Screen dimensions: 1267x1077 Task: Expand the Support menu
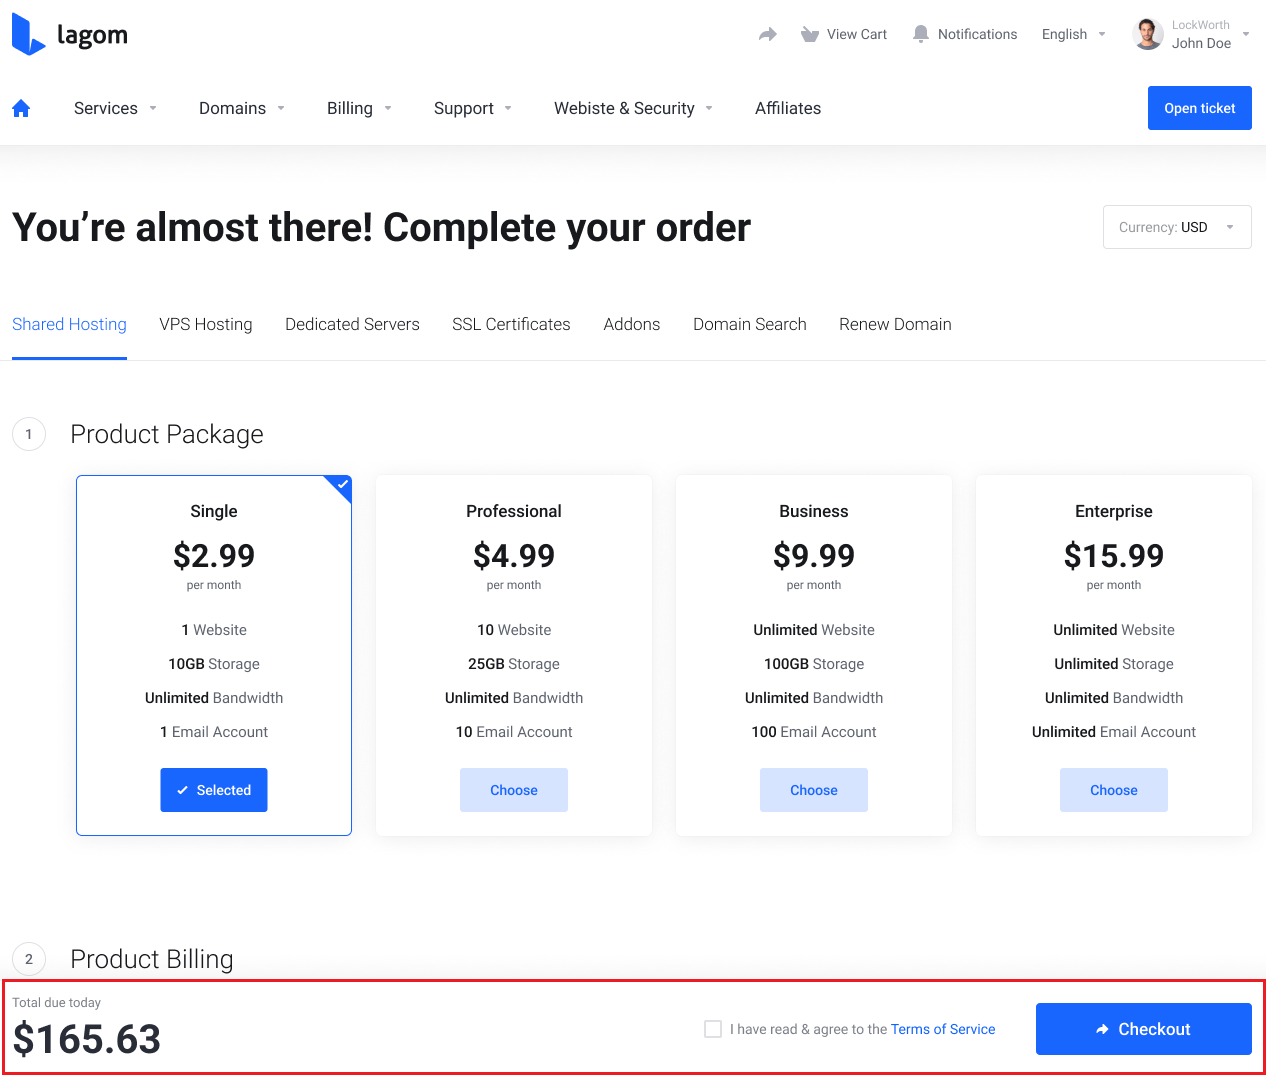point(473,108)
